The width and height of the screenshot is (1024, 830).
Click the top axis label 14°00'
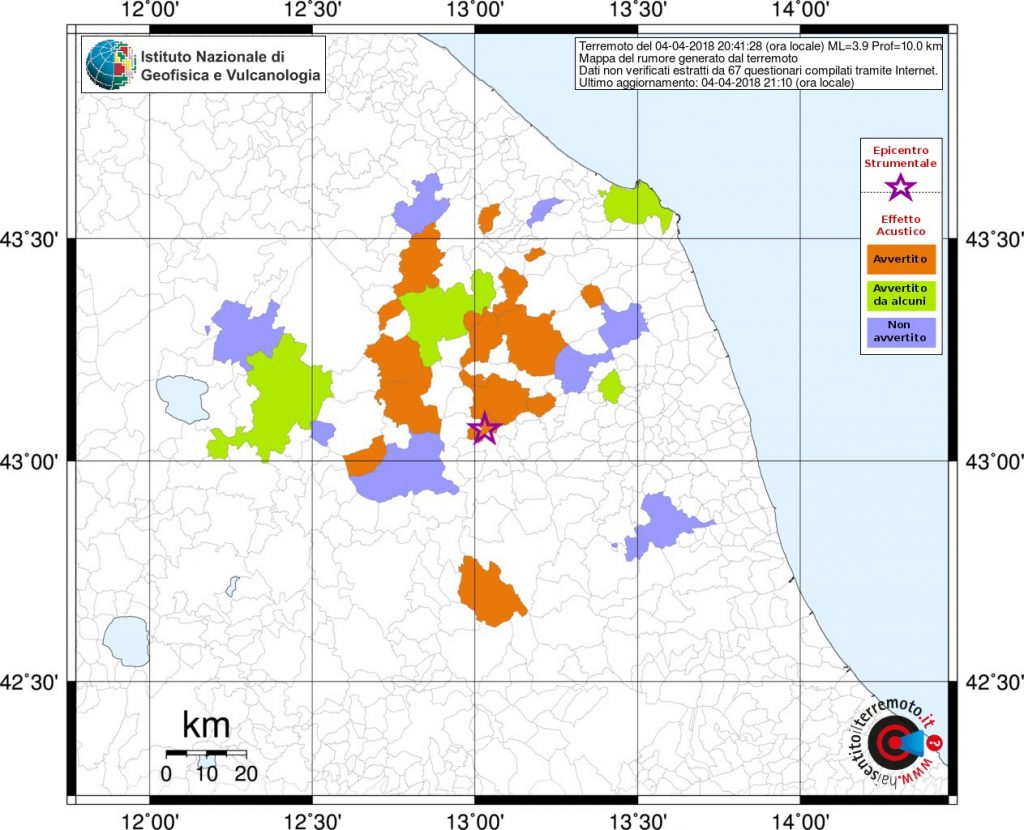pos(801,10)
